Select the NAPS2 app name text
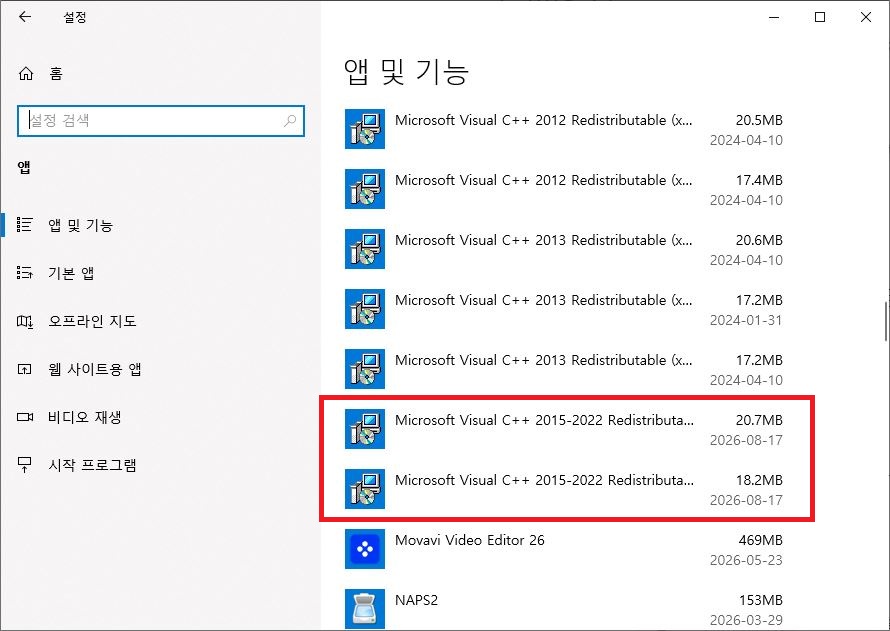The width and height of the screenshot is (890, 631). (416, 600)
